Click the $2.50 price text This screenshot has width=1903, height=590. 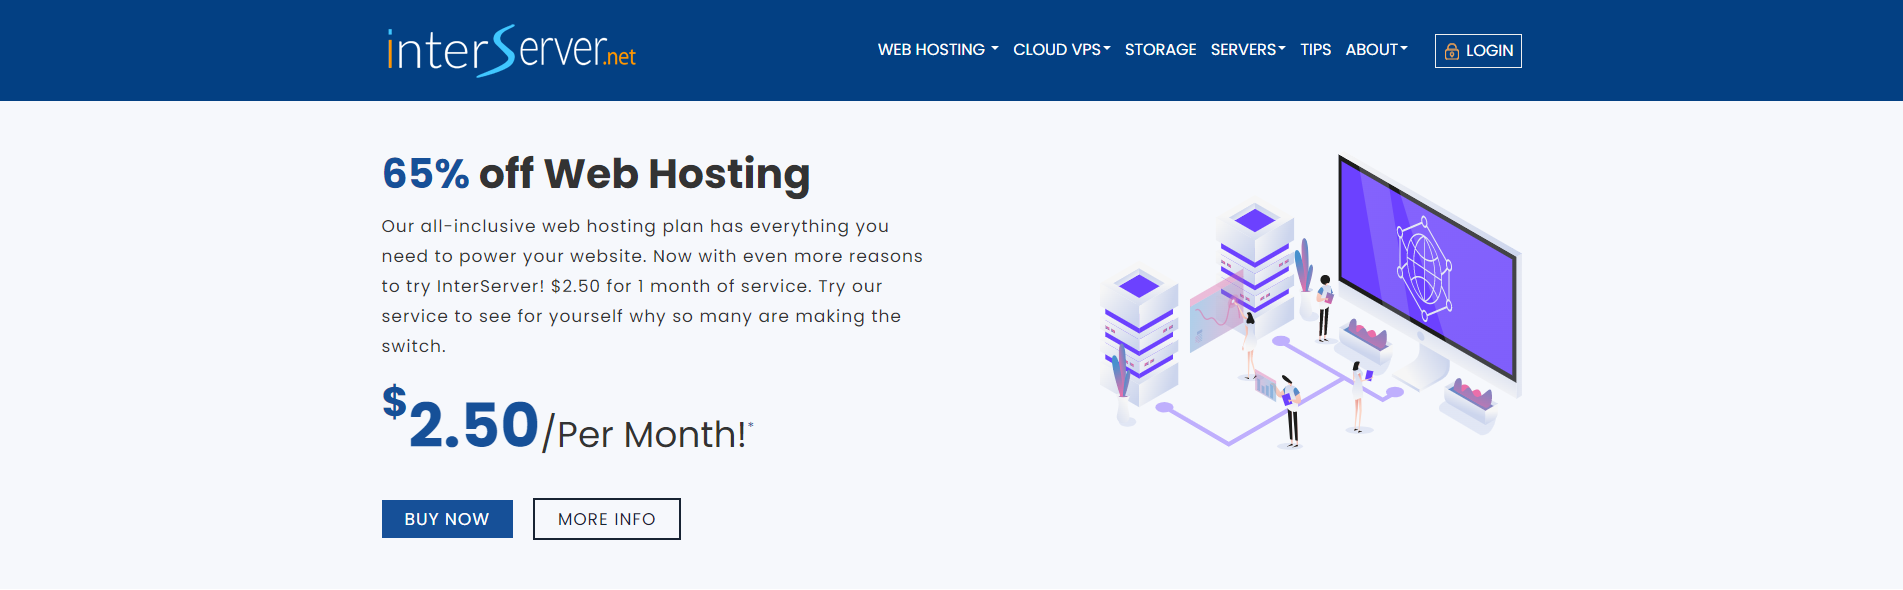click(x=461, y=420)
